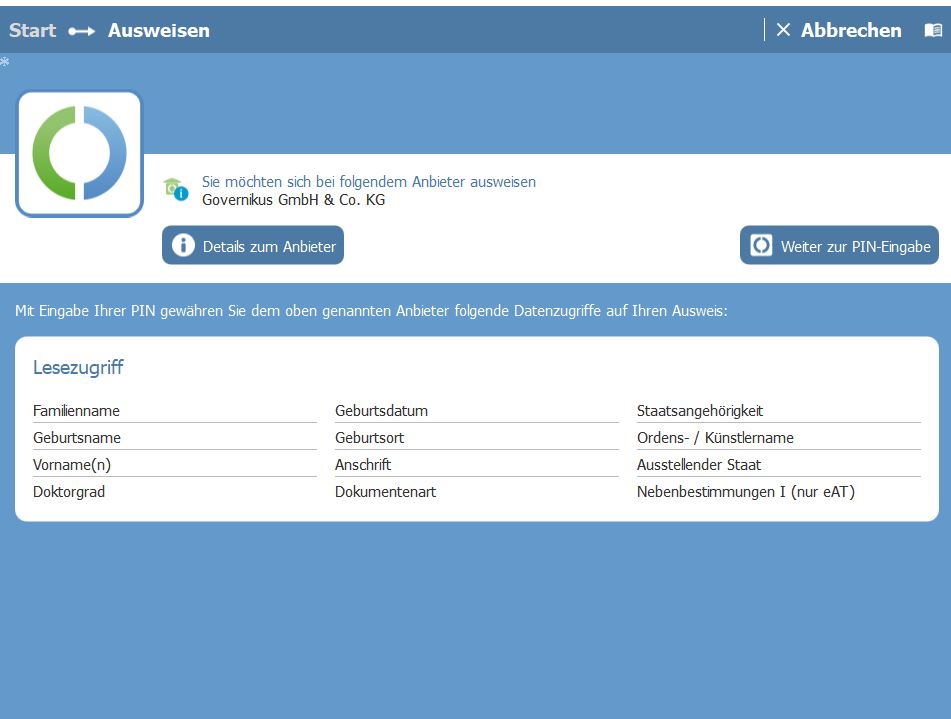Click the Doktorgrad entry

click(x=69, y=492)
